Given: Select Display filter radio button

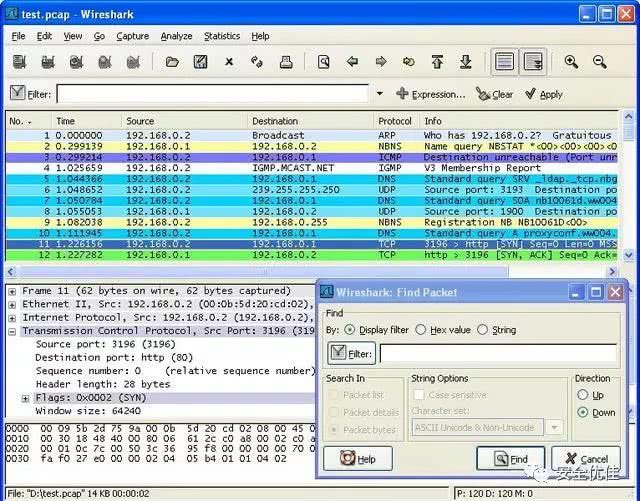Looking at the screenshot, I should pos(349,330).
